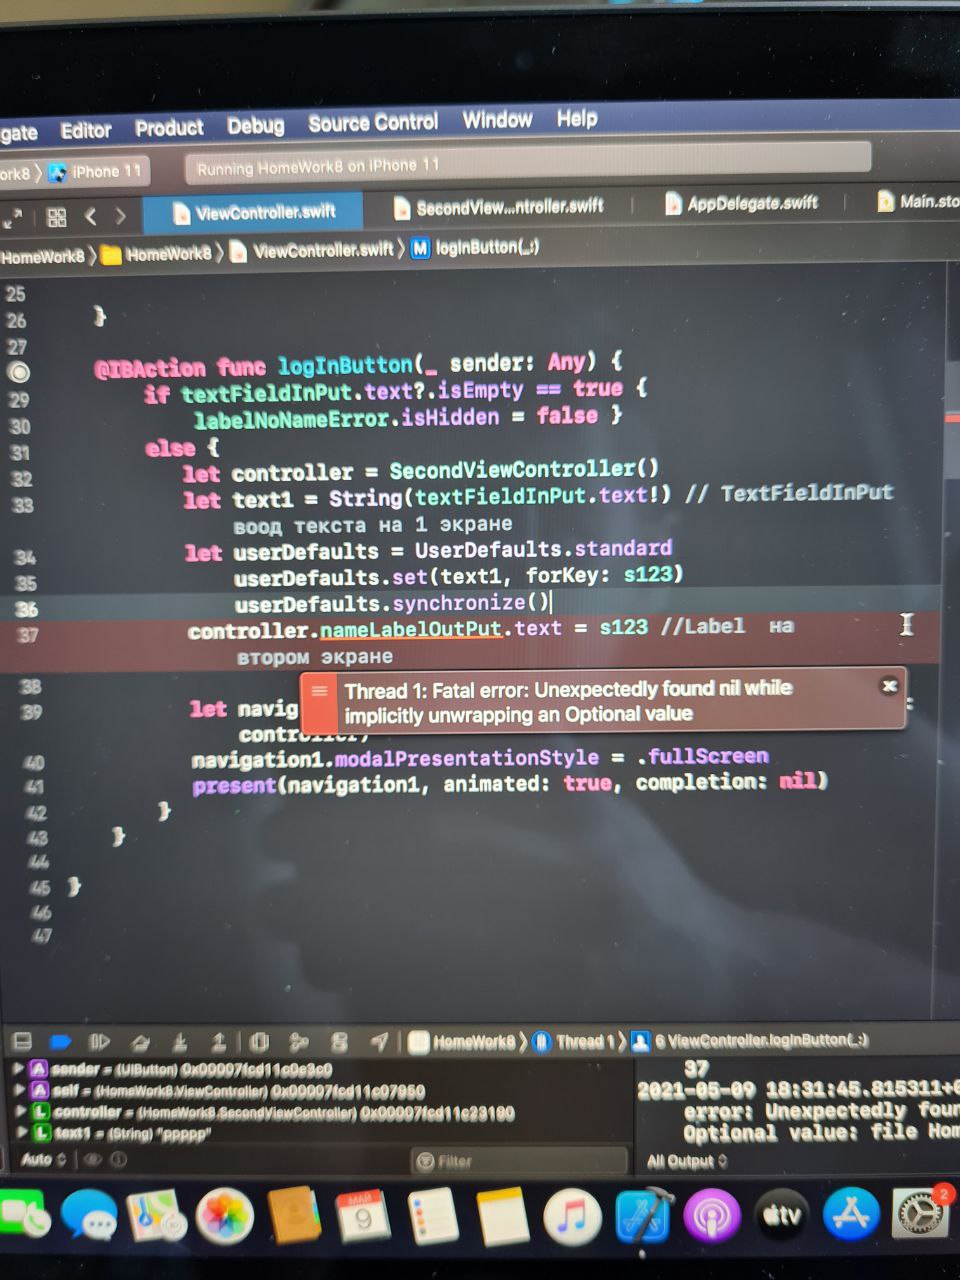Expand the editor with the arrows icon
Viewport: 960px width, 1280px height.
tap(12, 217)
